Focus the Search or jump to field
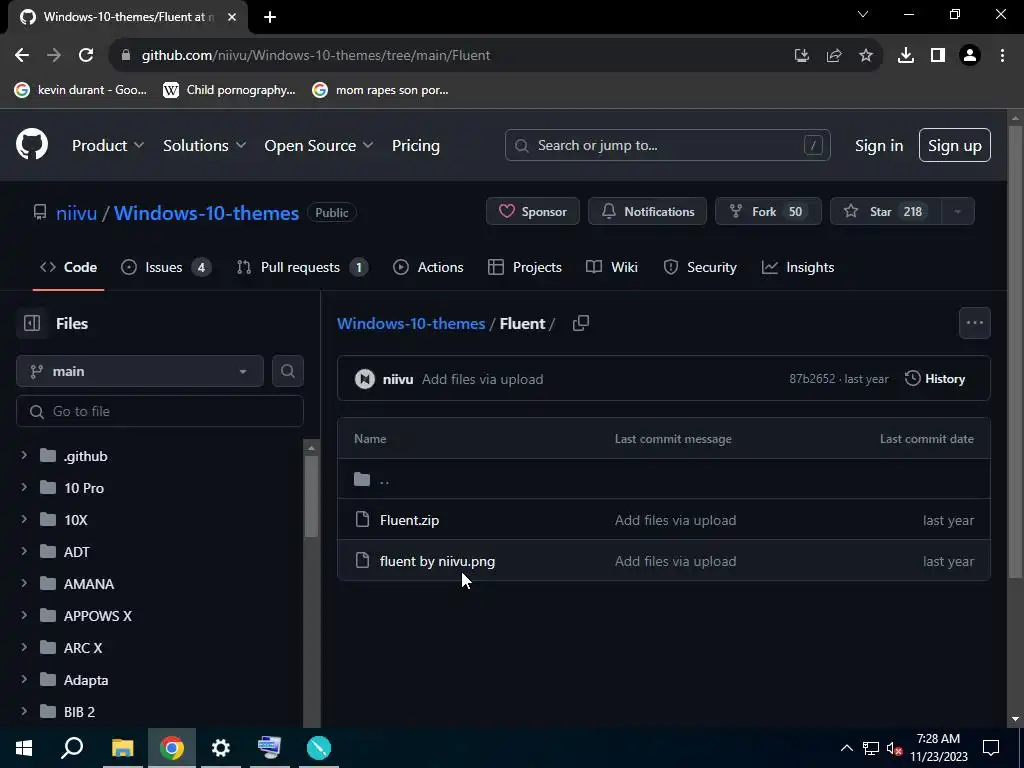 click(x=667, y=145)
